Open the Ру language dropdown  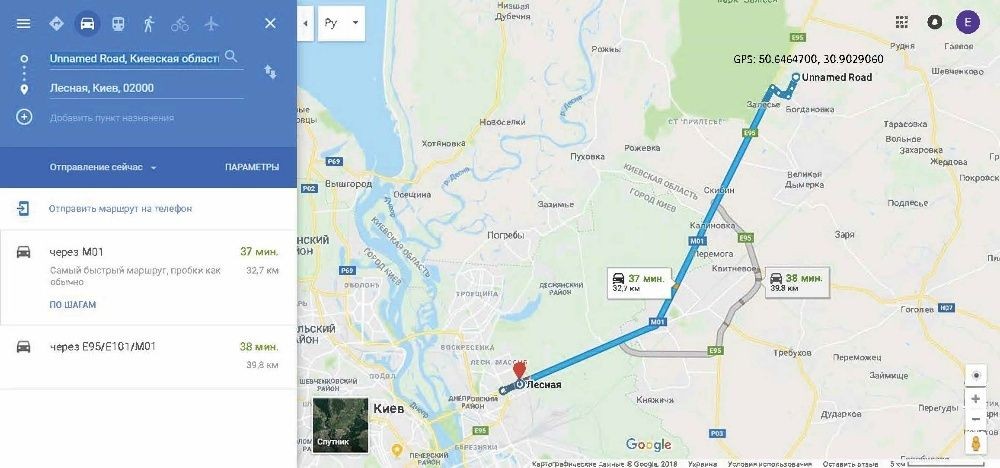click(341, 24)
